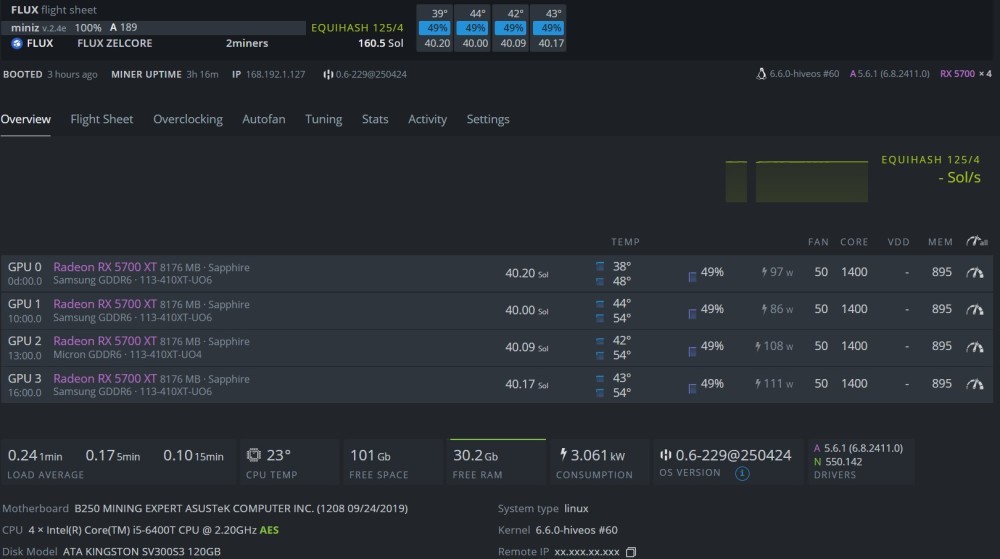Click GPU 0 core temperature icon at 38°
The height and width of the screenshot is (559, 1000).
tap(599, 266)
